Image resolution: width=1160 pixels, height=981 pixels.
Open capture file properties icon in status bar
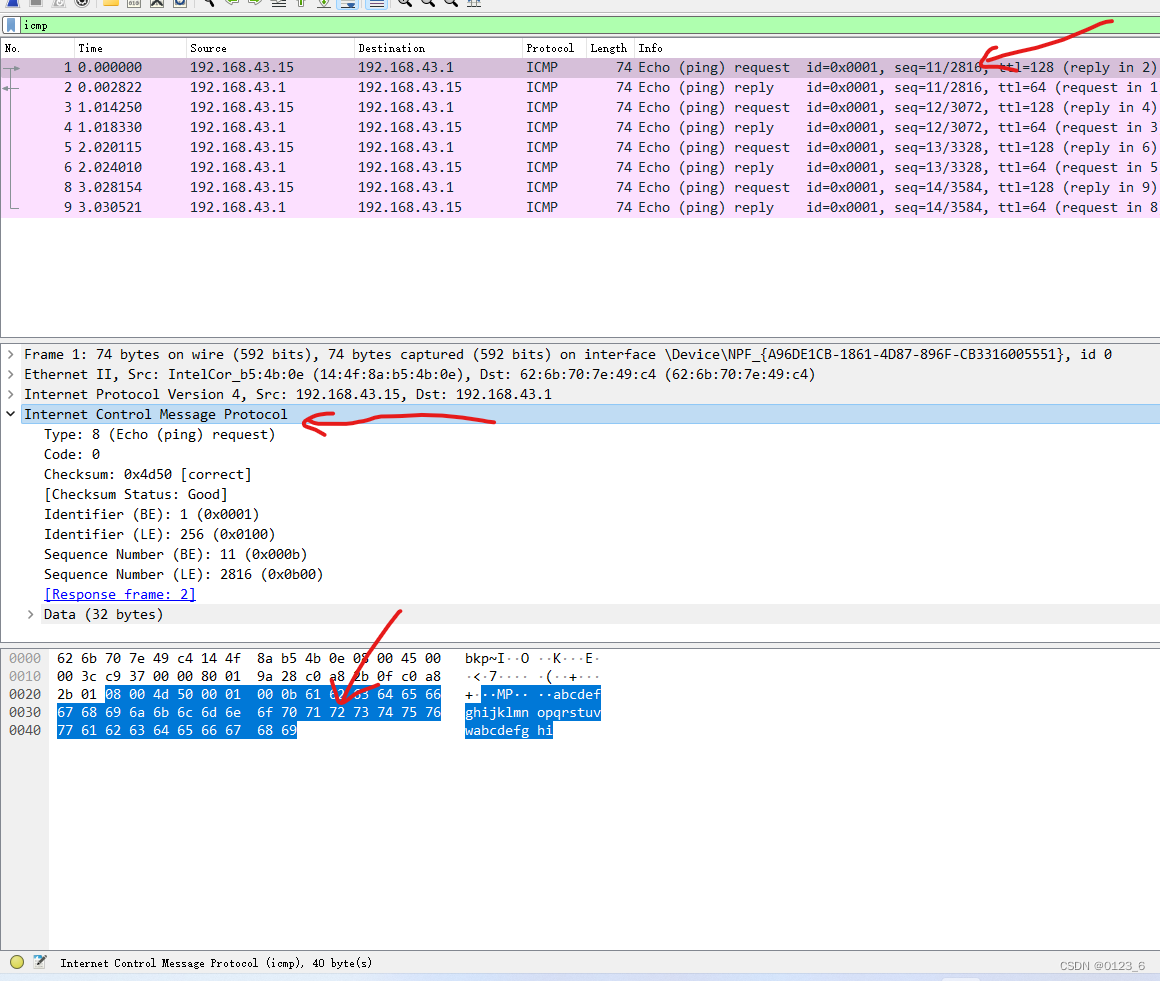coord(40,962)
